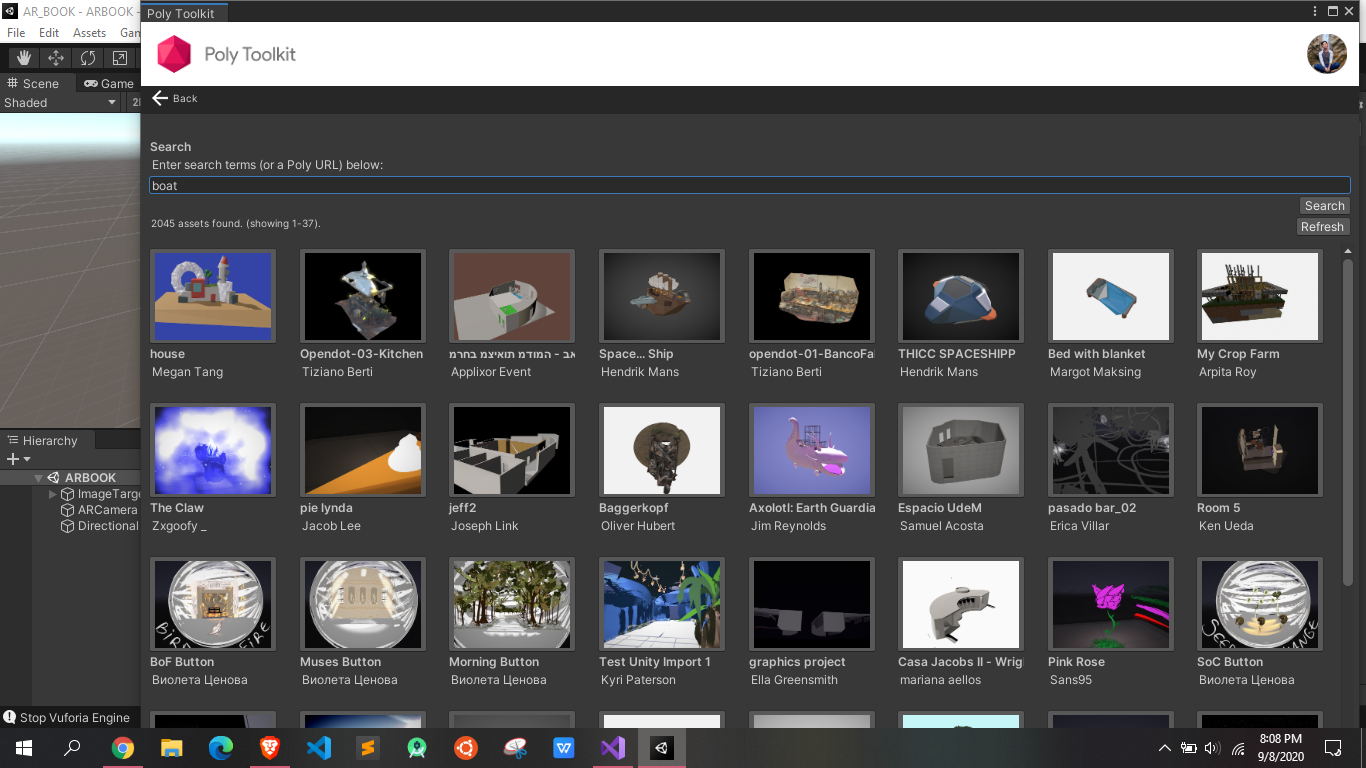Select the Bed with blanket thumbnail
Image resolution: width=1366 pixels, height=768 pixels.
click(1111, 296)
